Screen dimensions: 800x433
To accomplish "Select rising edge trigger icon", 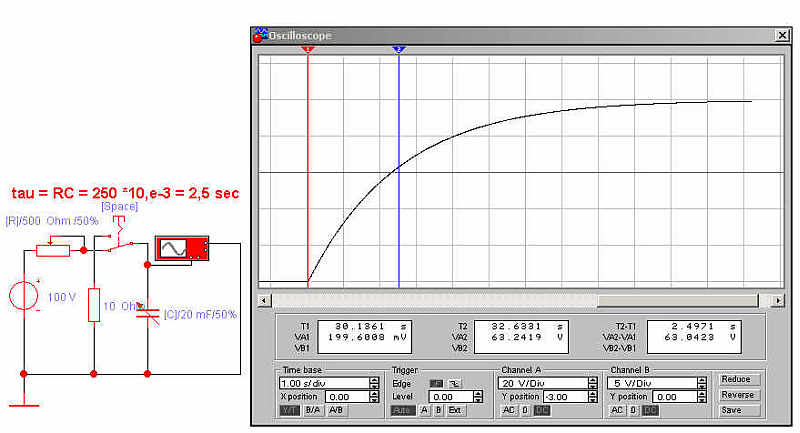I will coord(436,383).
